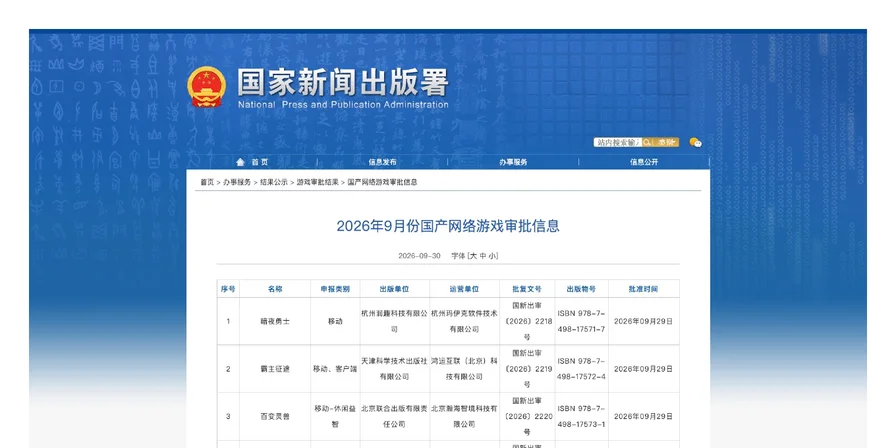The image size is (896, 448).
Task: Click ISBN 978-7-498-17572-4
Action: tap(581, 369)
